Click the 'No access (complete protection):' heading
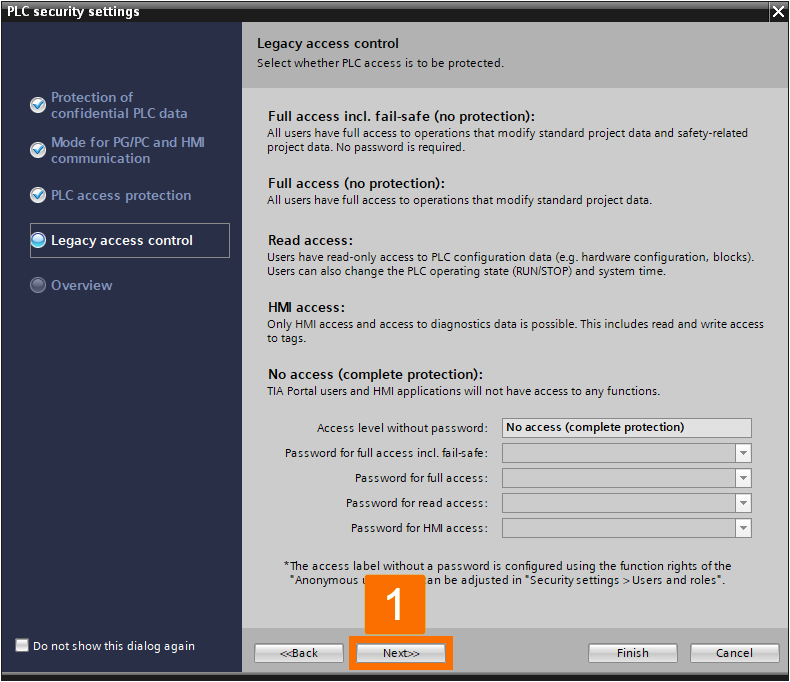This screenshot has height=682, width=790. [375, 374]
